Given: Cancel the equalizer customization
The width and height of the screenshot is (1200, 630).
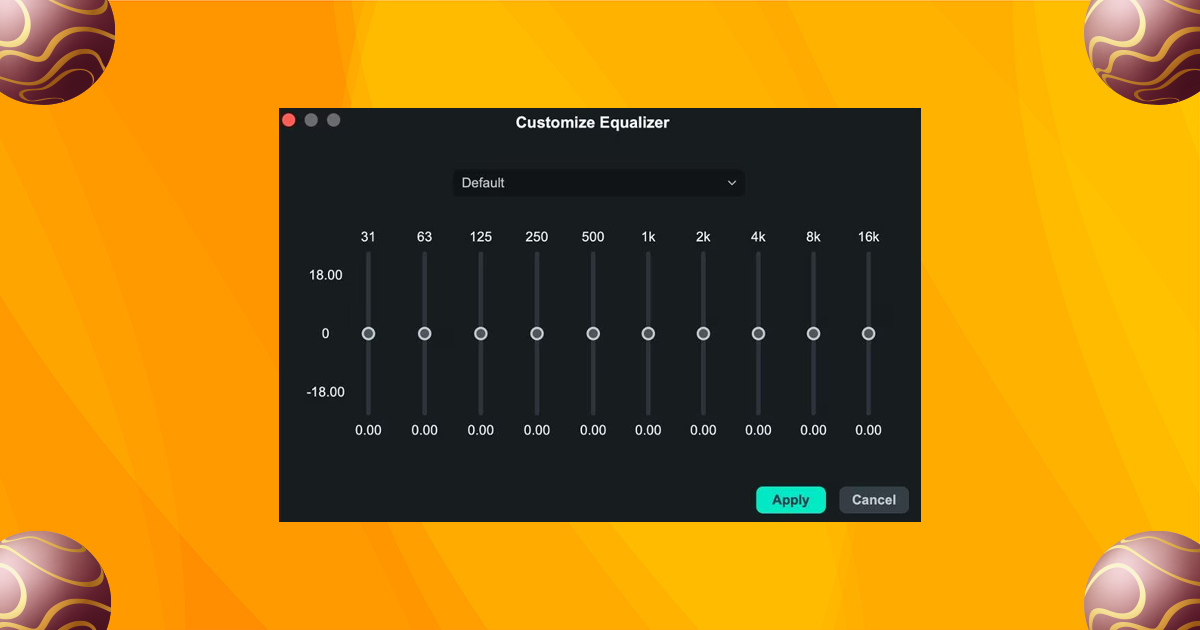Looking at the screenshot, I should coord(873,500).
